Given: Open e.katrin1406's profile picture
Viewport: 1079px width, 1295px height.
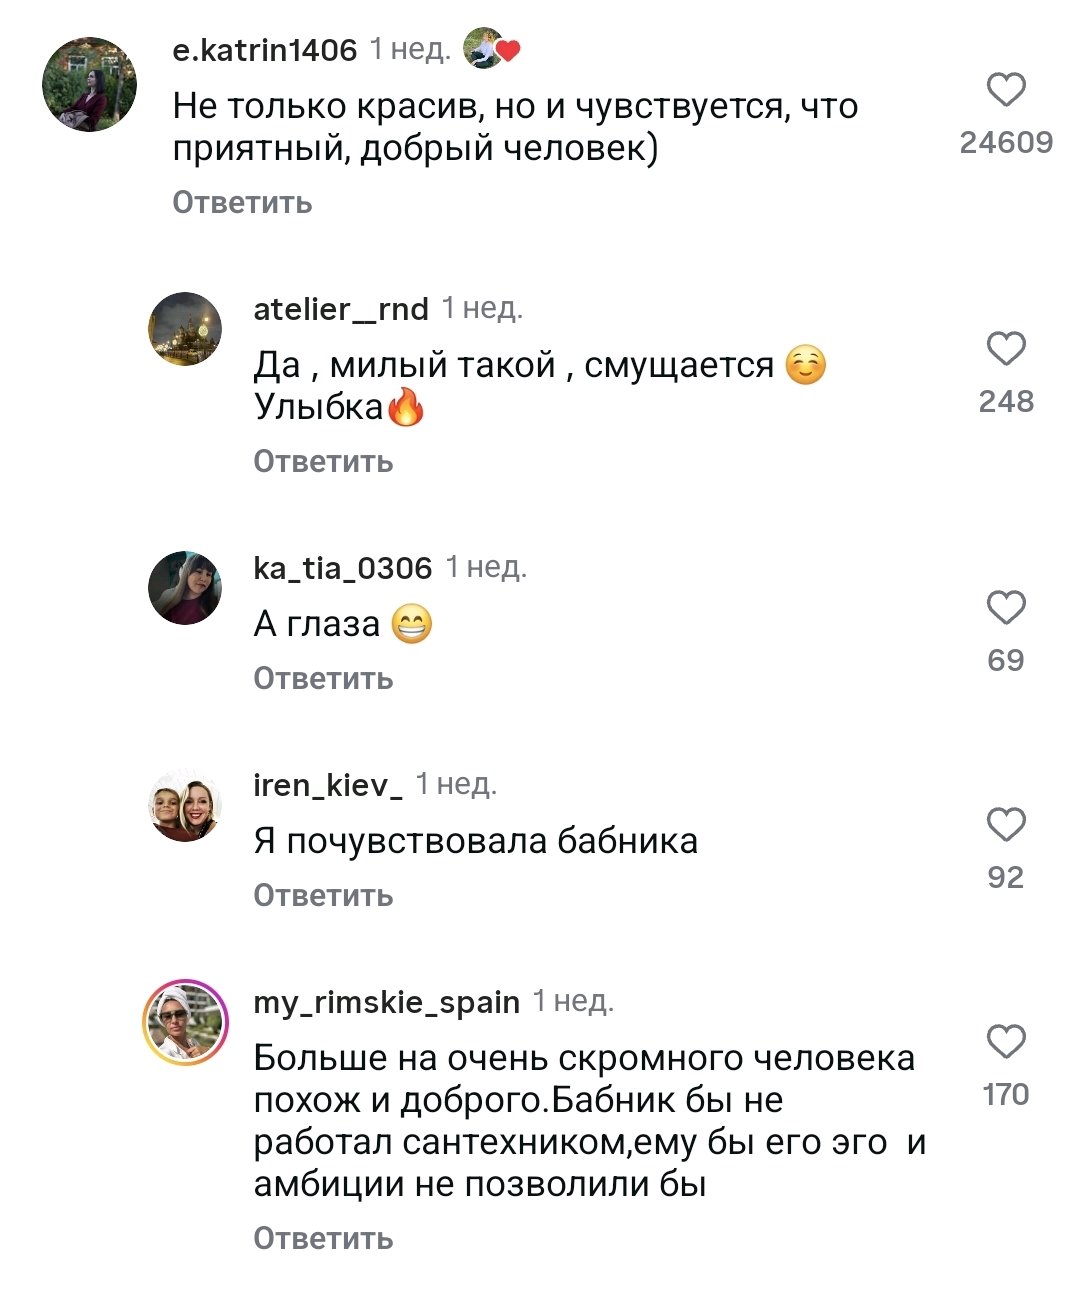Looking at the screenshot, I should pyautogui.click(x=89, y=85).
